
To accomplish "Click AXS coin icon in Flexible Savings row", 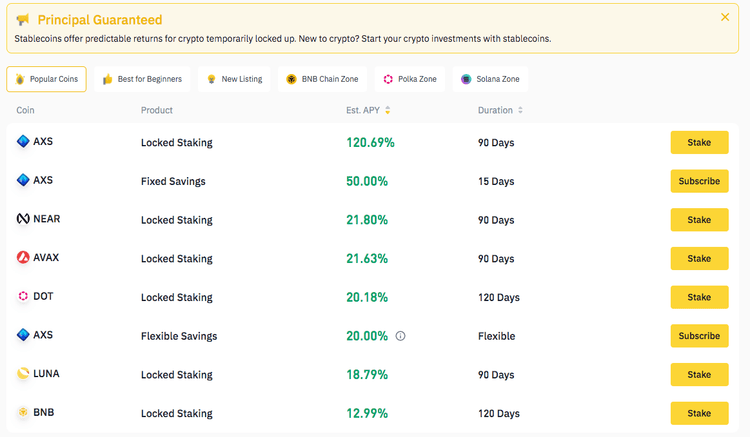I will pyautogui.click(x=23, y=335).
